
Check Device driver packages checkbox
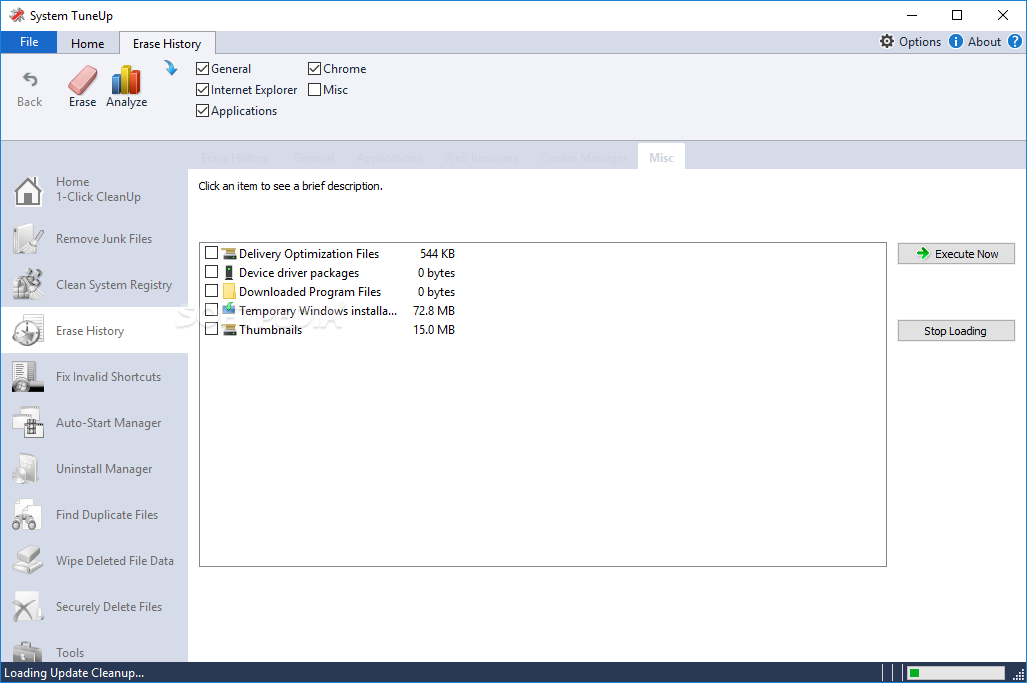click(x=212, y=272)
